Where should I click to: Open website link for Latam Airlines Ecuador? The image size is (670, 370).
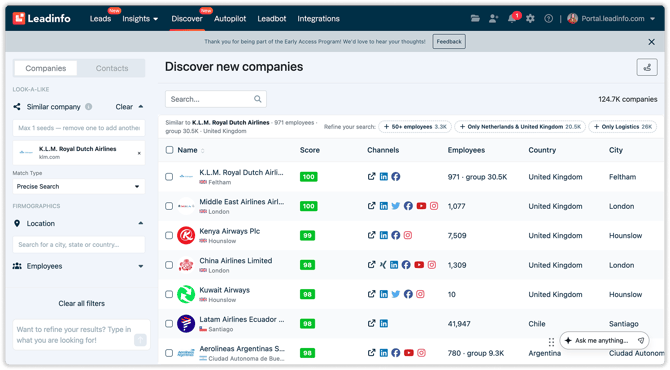click(371, 323)
